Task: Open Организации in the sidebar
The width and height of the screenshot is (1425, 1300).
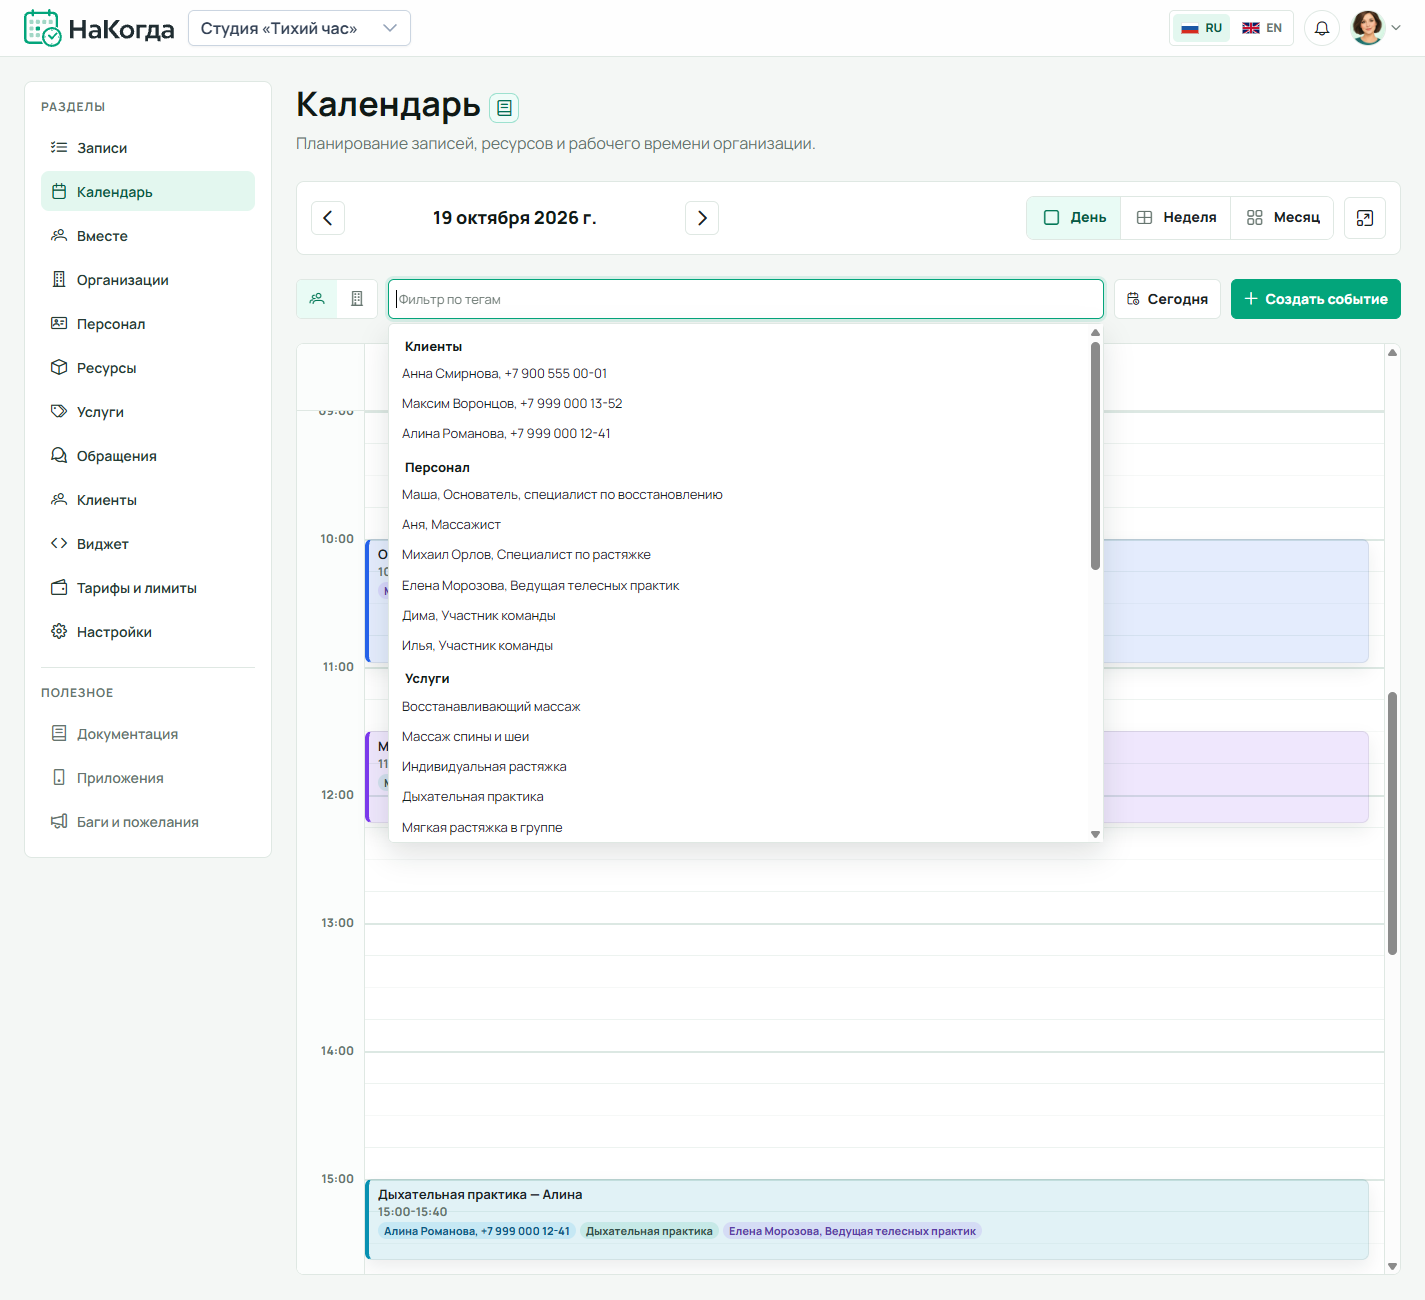Action: [x=148, y=280]
